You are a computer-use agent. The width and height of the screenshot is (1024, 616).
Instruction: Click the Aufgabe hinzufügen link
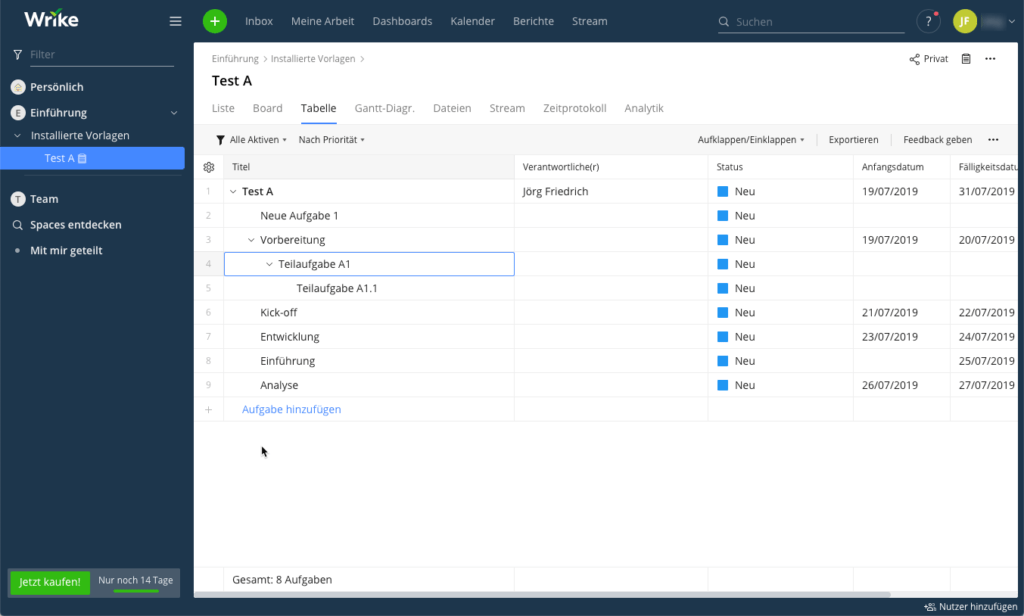291,409
